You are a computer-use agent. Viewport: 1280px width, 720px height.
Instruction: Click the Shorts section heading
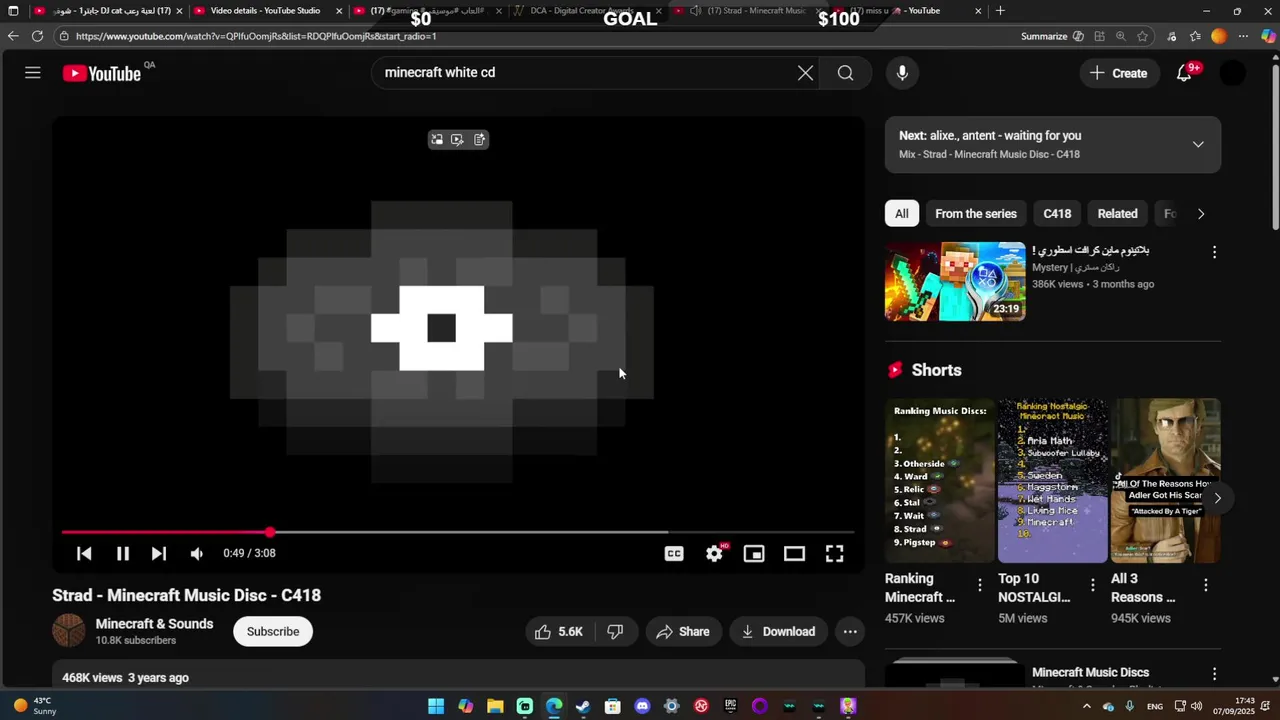[x=936, y=370]
